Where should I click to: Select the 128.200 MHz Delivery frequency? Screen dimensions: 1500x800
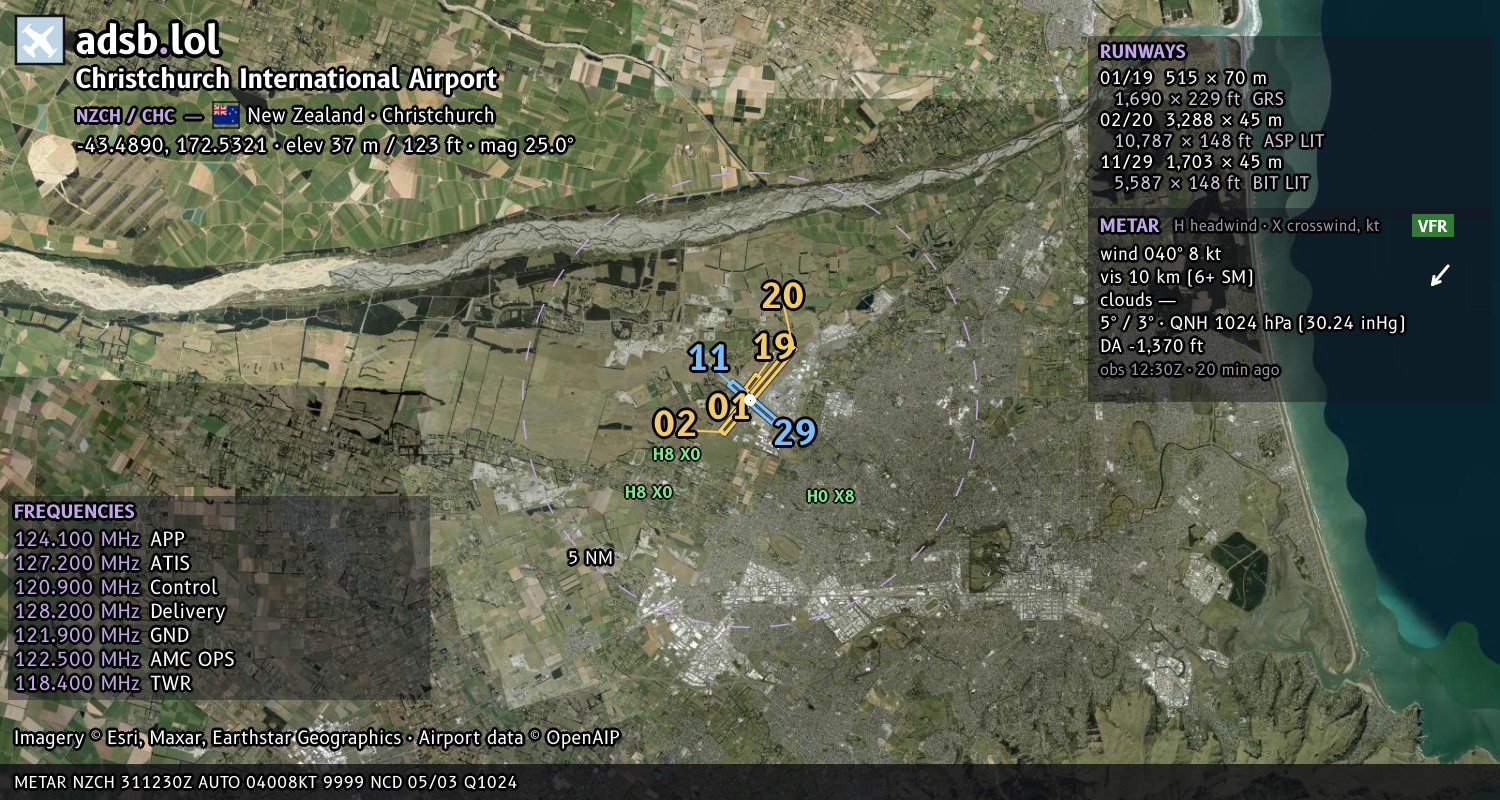coord(120,612)
